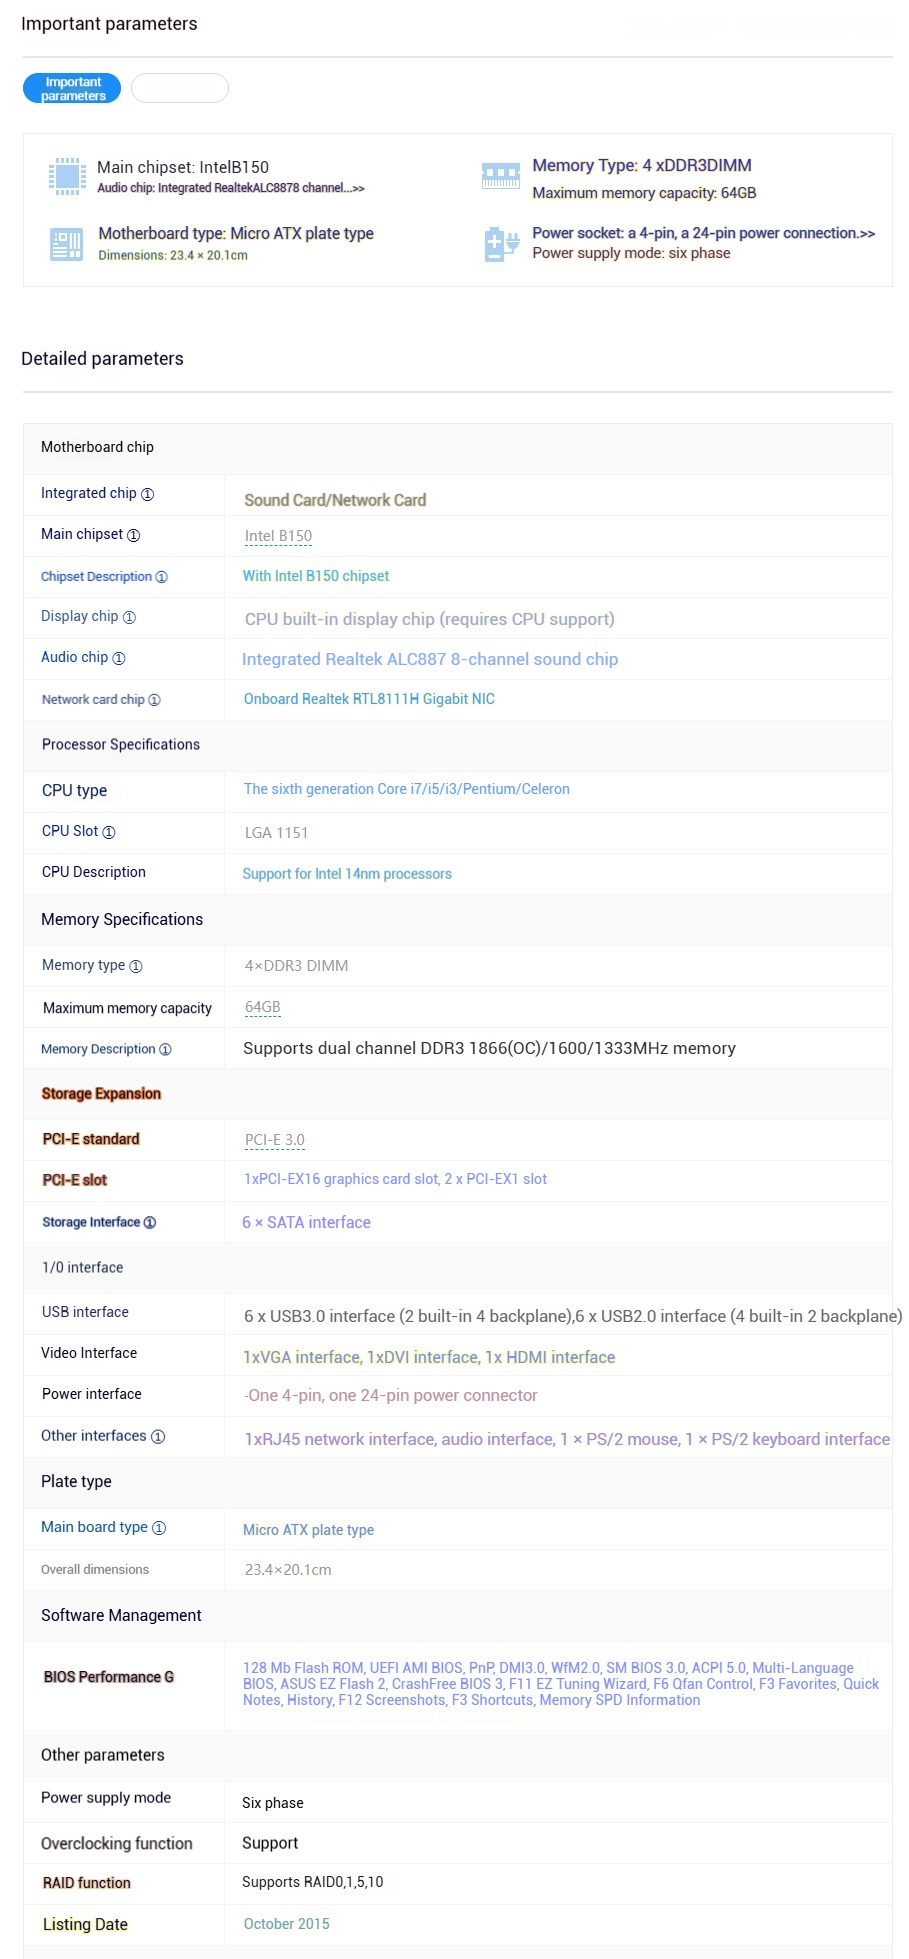
Task: Click the One 4-pin, one 24-pin connector text
Action: (x=391, y=1395)
